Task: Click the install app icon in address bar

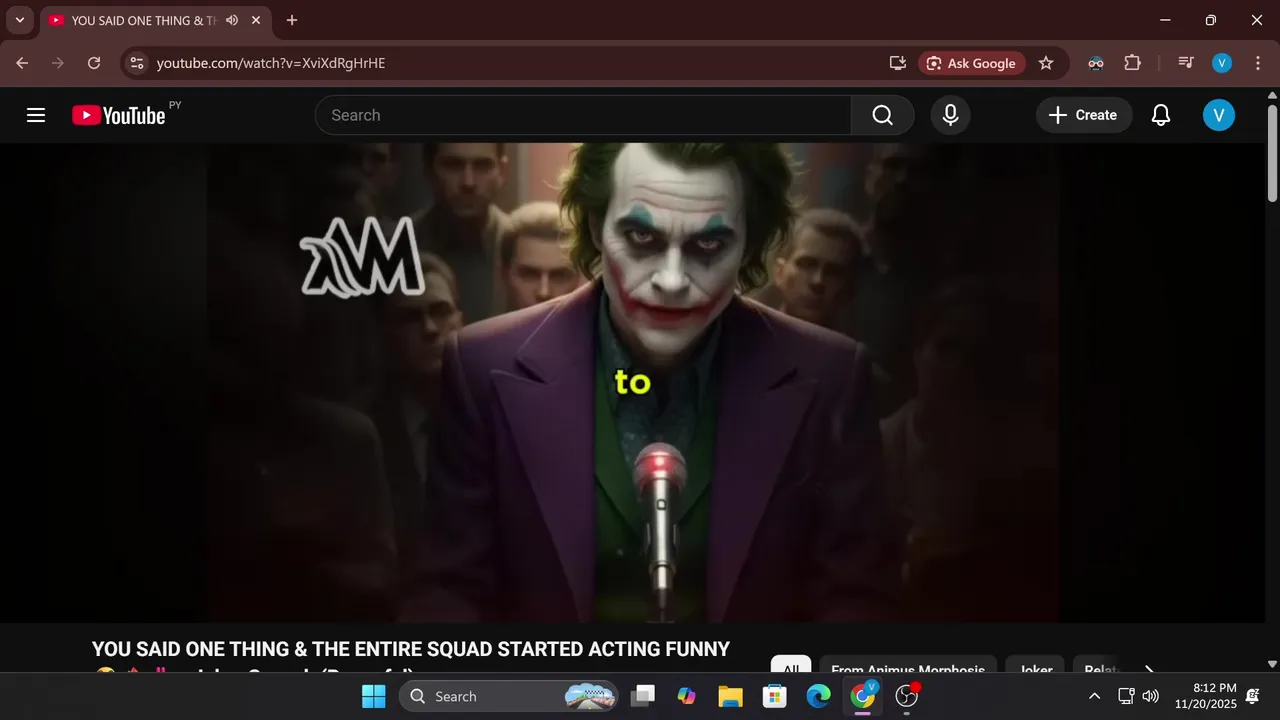Action: pyautogui.click(x=897, y=63)
